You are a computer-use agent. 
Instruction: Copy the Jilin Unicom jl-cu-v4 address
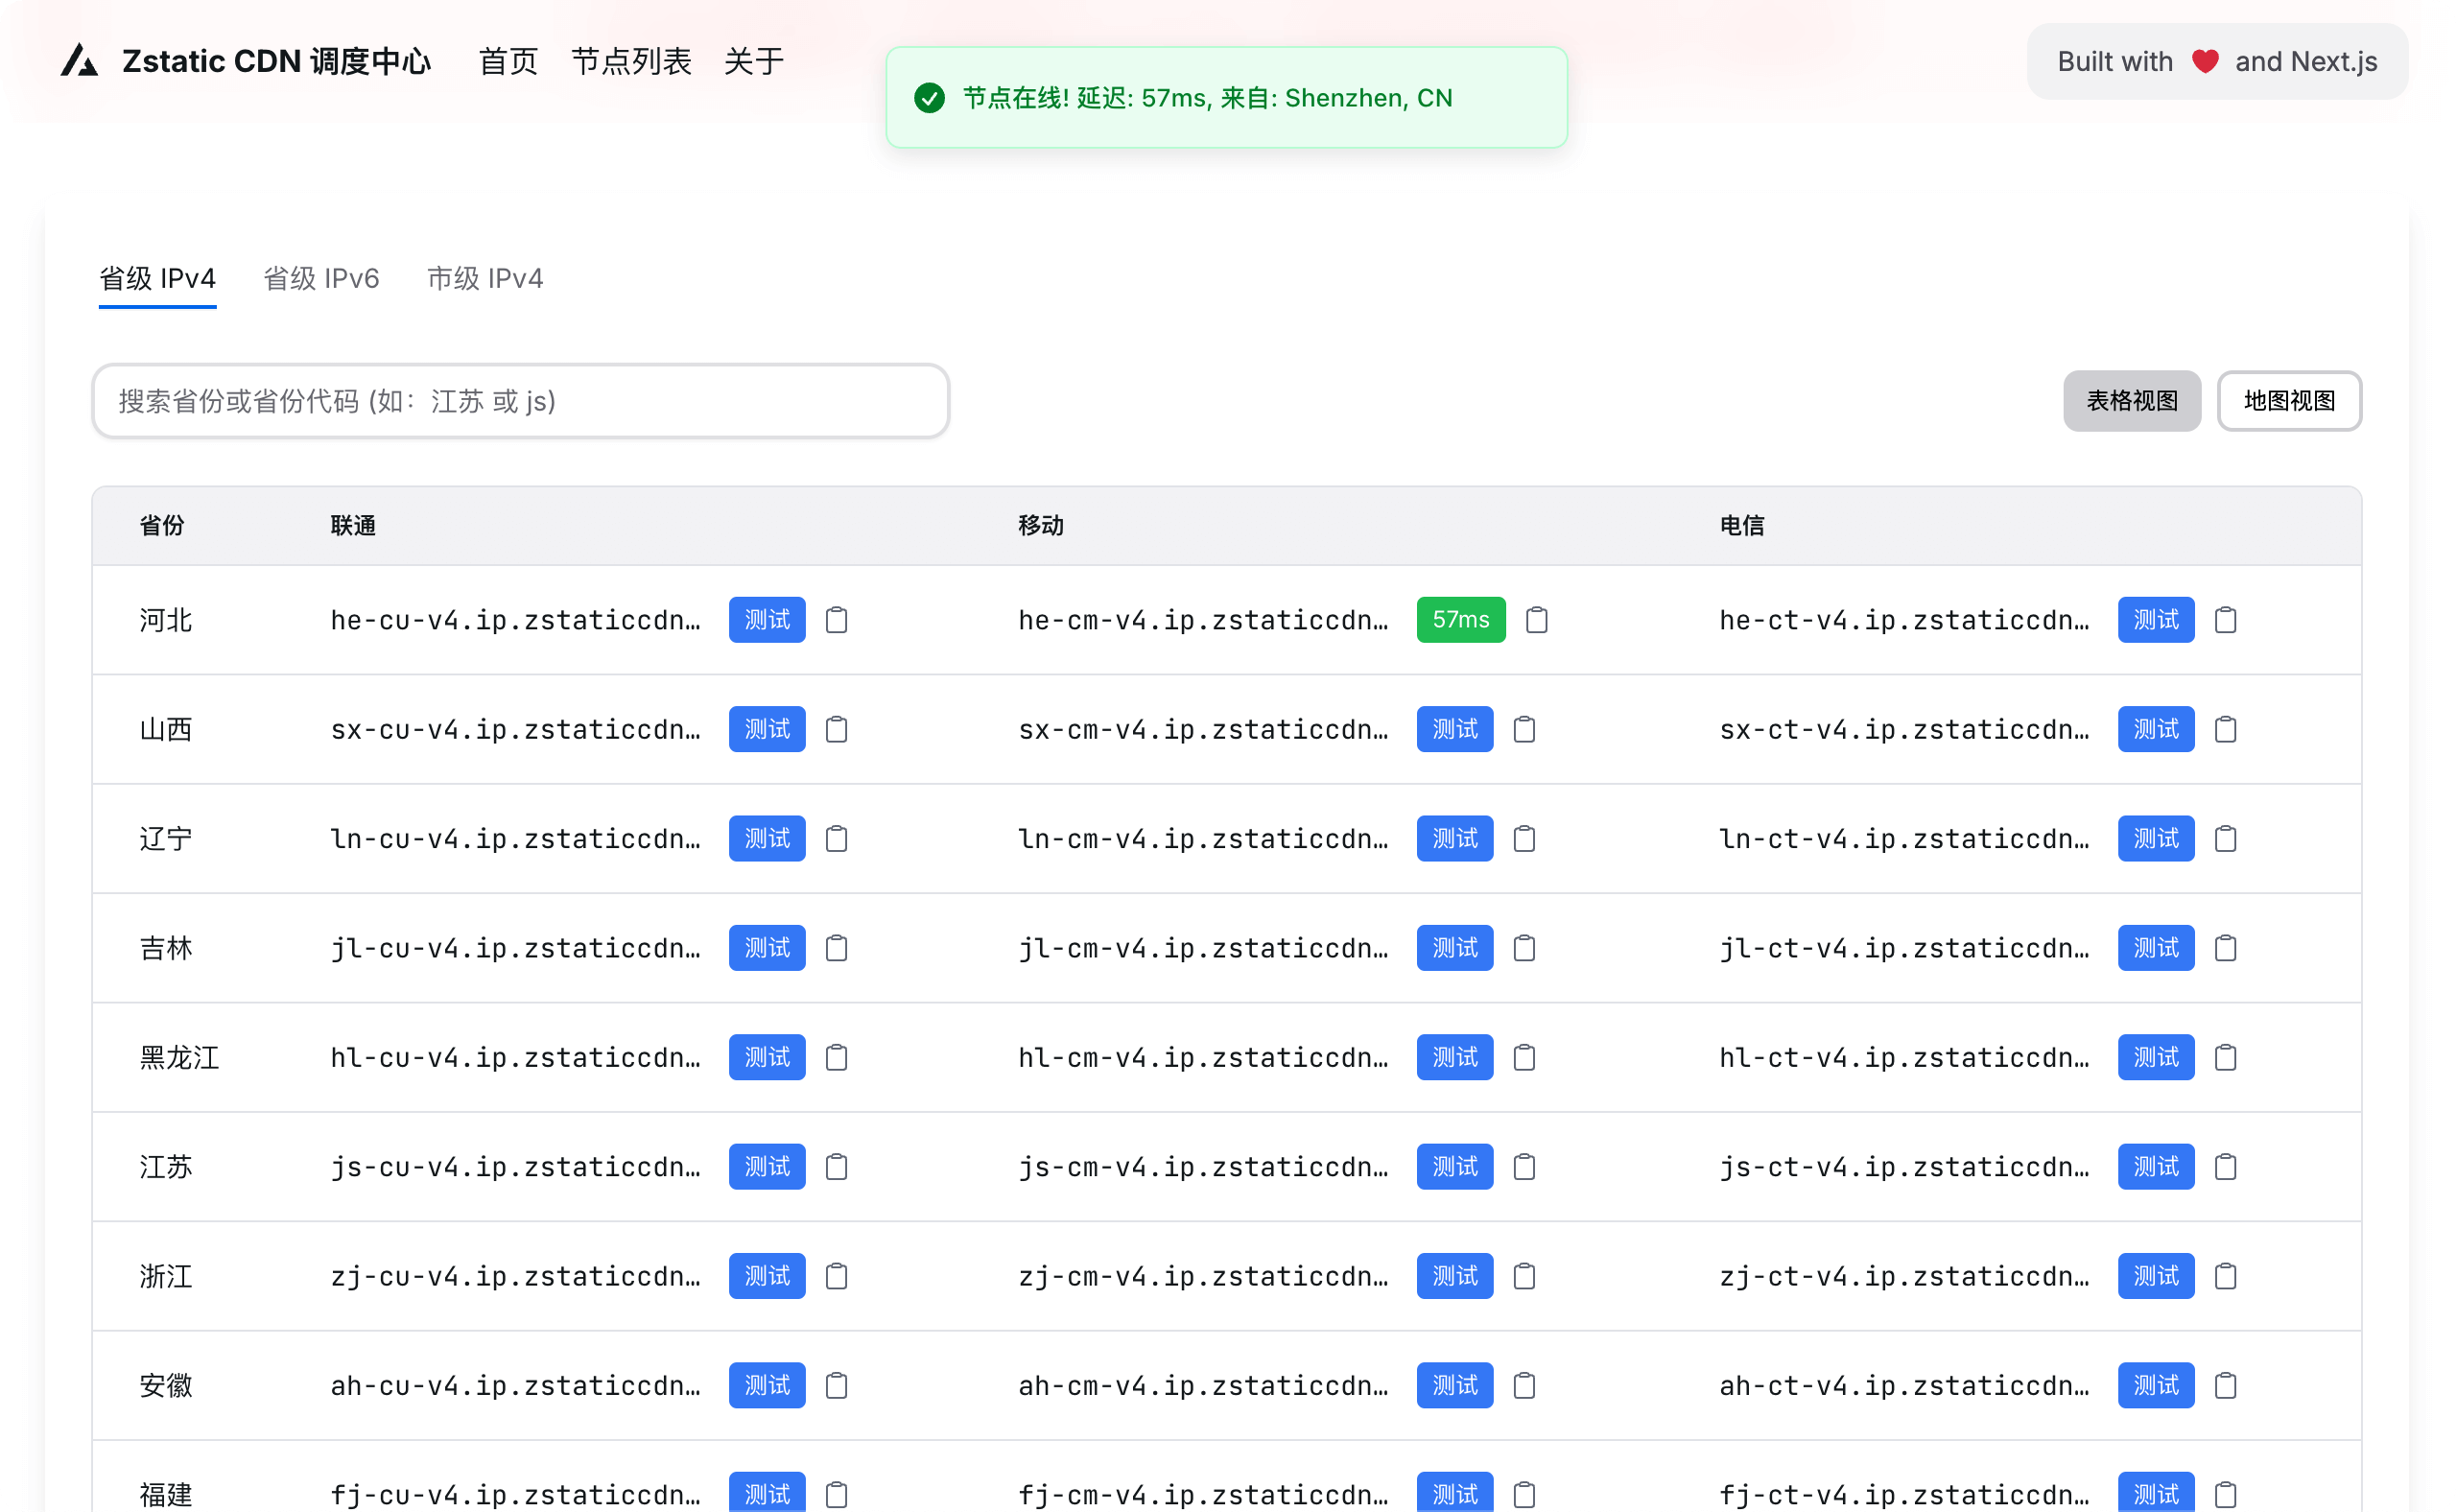tap(836, 948)
